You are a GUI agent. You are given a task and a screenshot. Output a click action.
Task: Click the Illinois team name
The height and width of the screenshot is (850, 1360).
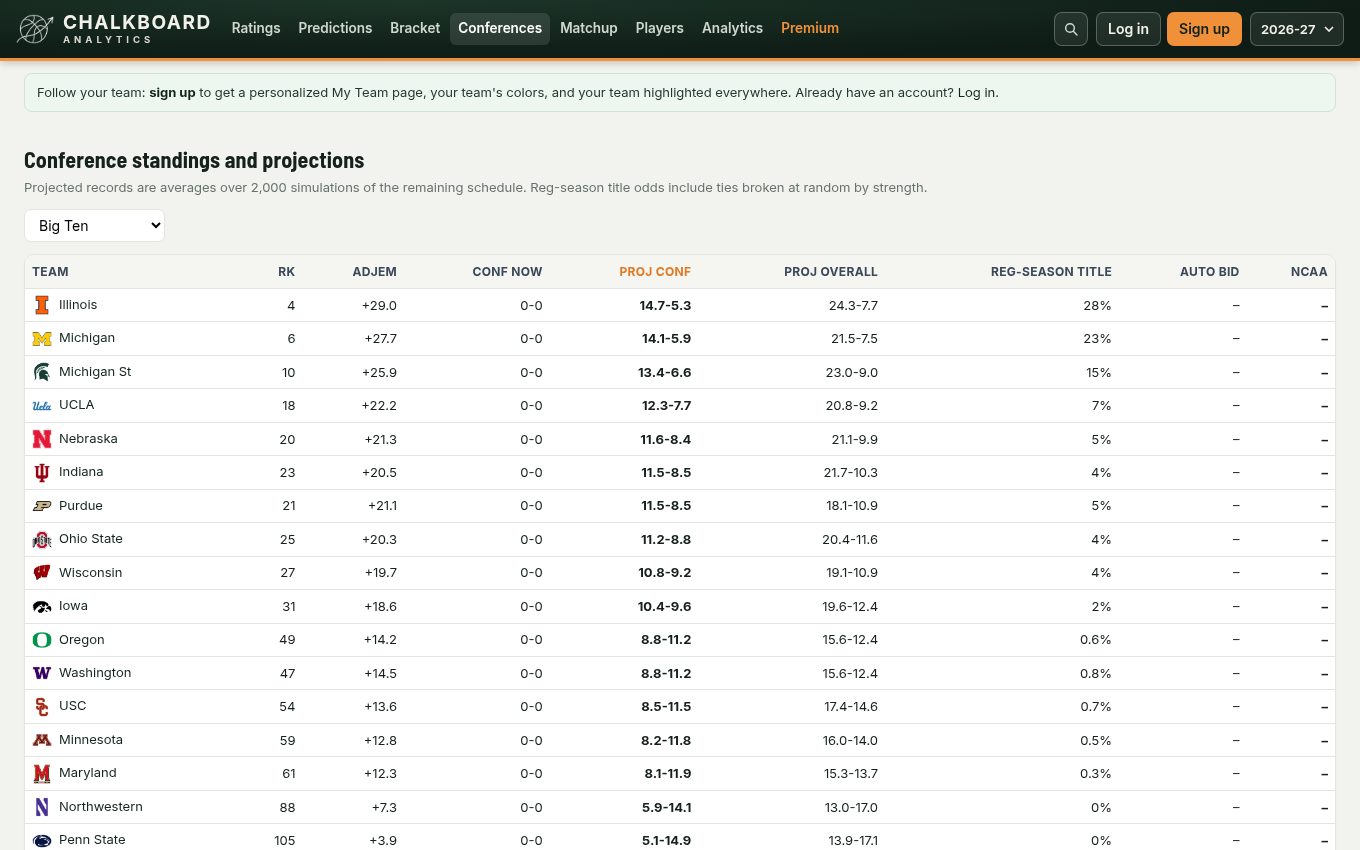pos(78,305)
